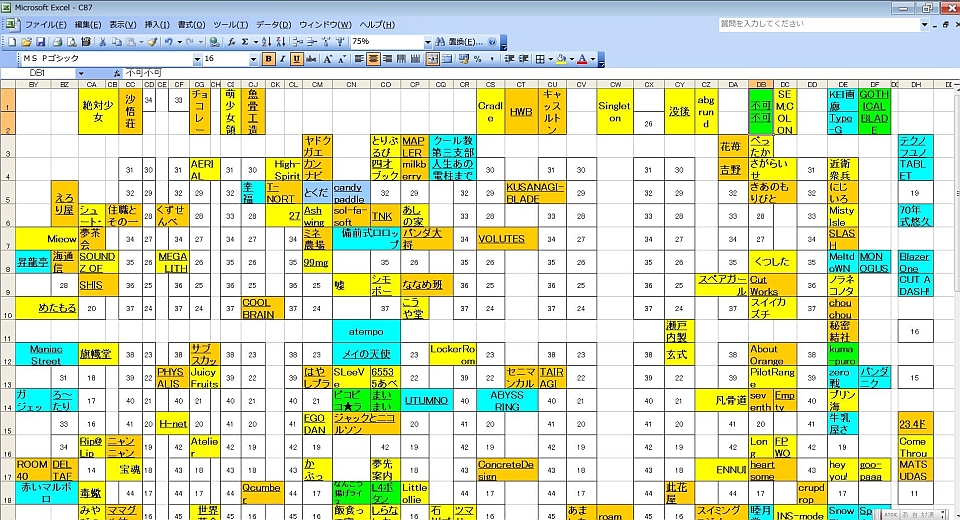Screen dimensions: 960x520
Task: Open Excel Help question mark icon
Action: pyautogui.click(x=492, y=42)
